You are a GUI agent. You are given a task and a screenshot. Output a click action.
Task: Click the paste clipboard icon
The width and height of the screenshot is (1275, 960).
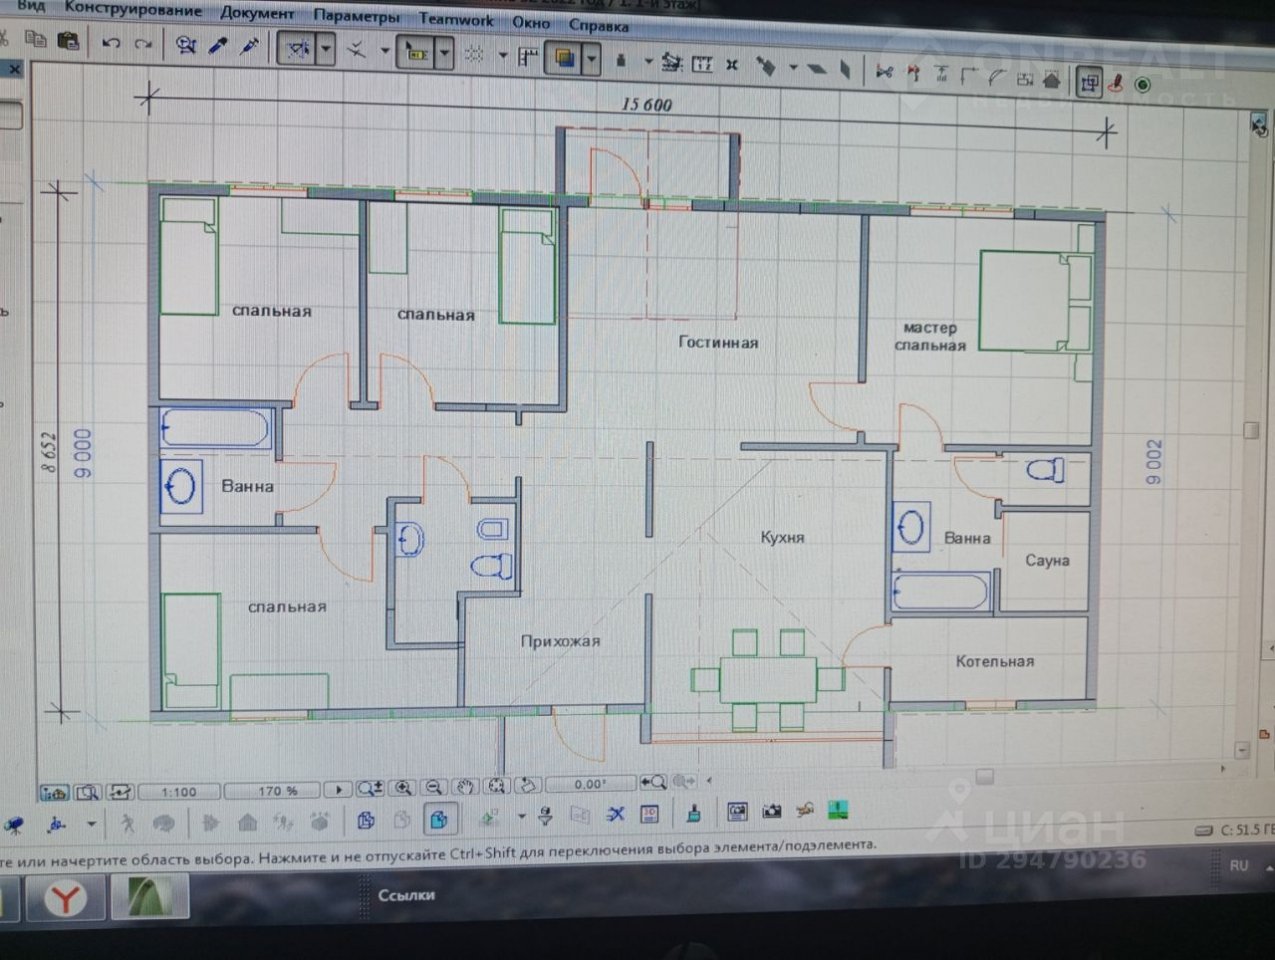tap(68, 41)
